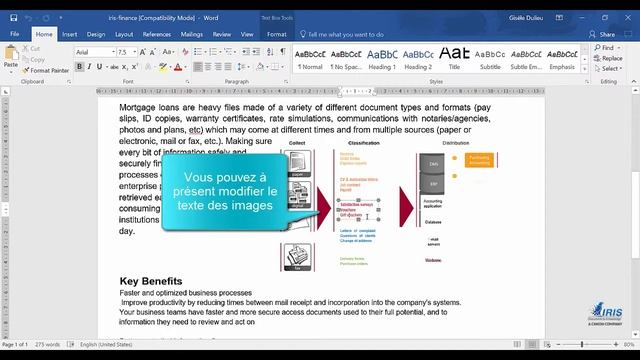640x360 pixels.
Task: Toggle superscript formatting
Action: [135, 67]
